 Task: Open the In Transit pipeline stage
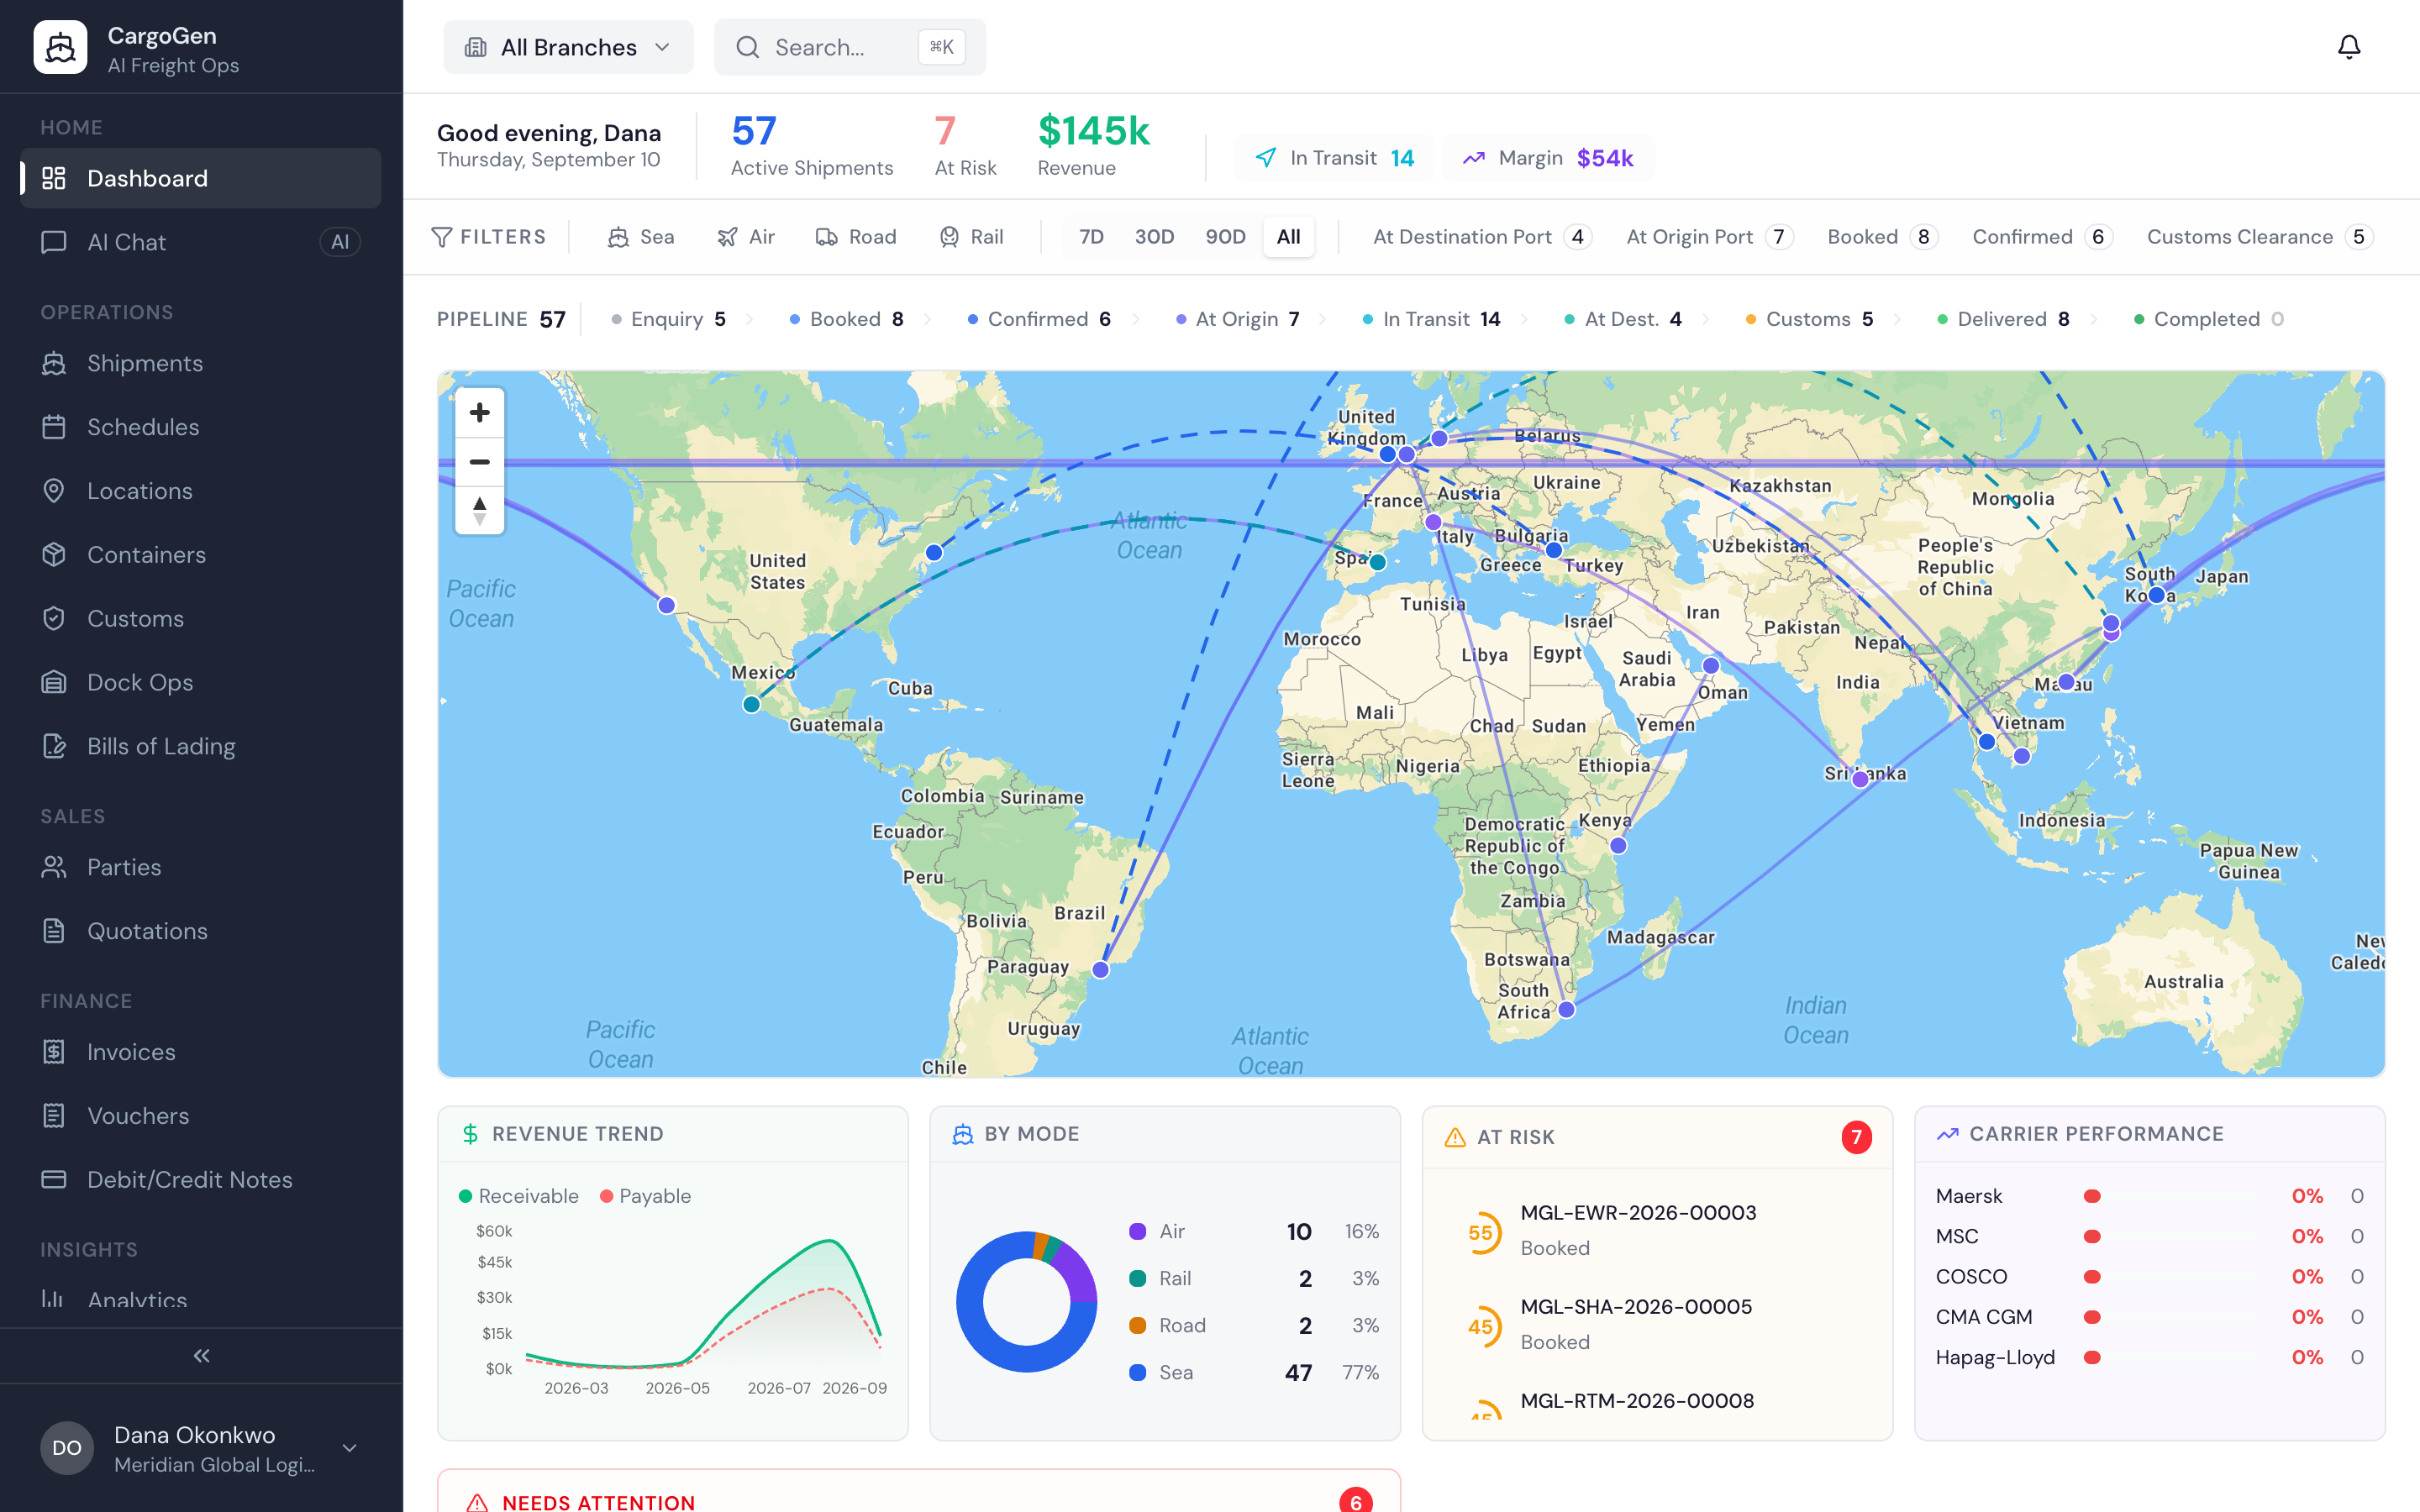click(1431, 319)
